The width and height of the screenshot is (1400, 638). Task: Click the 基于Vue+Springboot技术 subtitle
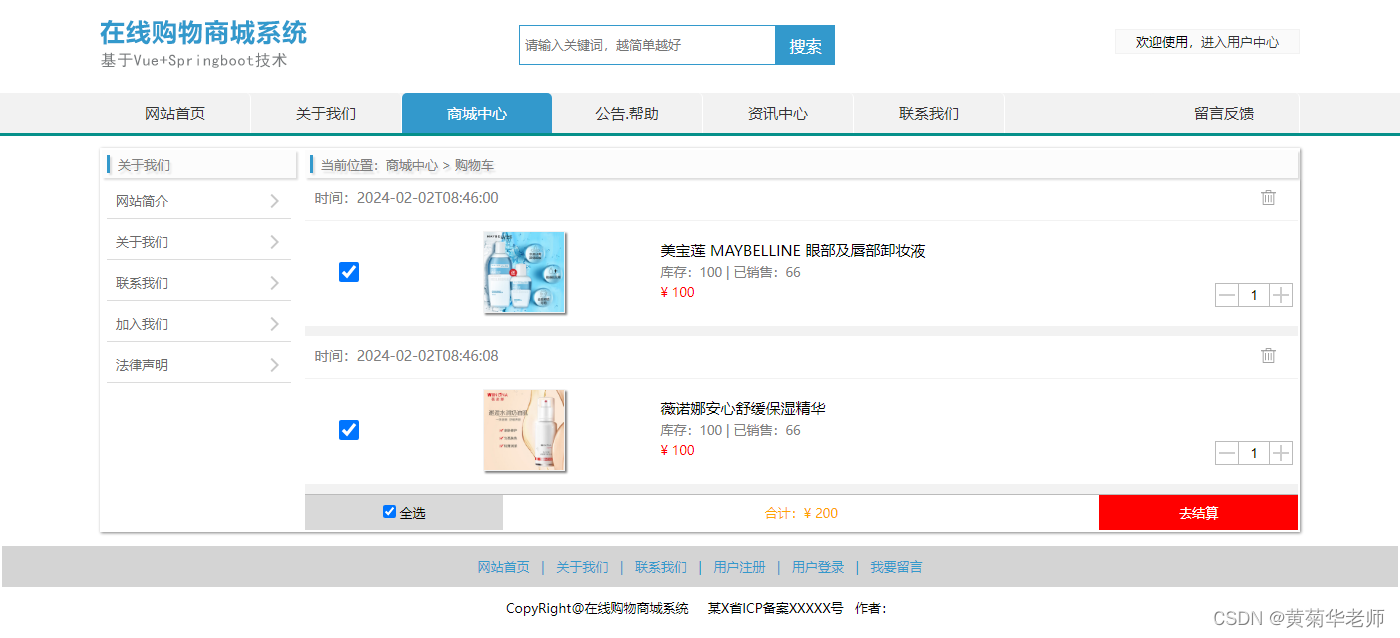(193, 60)
